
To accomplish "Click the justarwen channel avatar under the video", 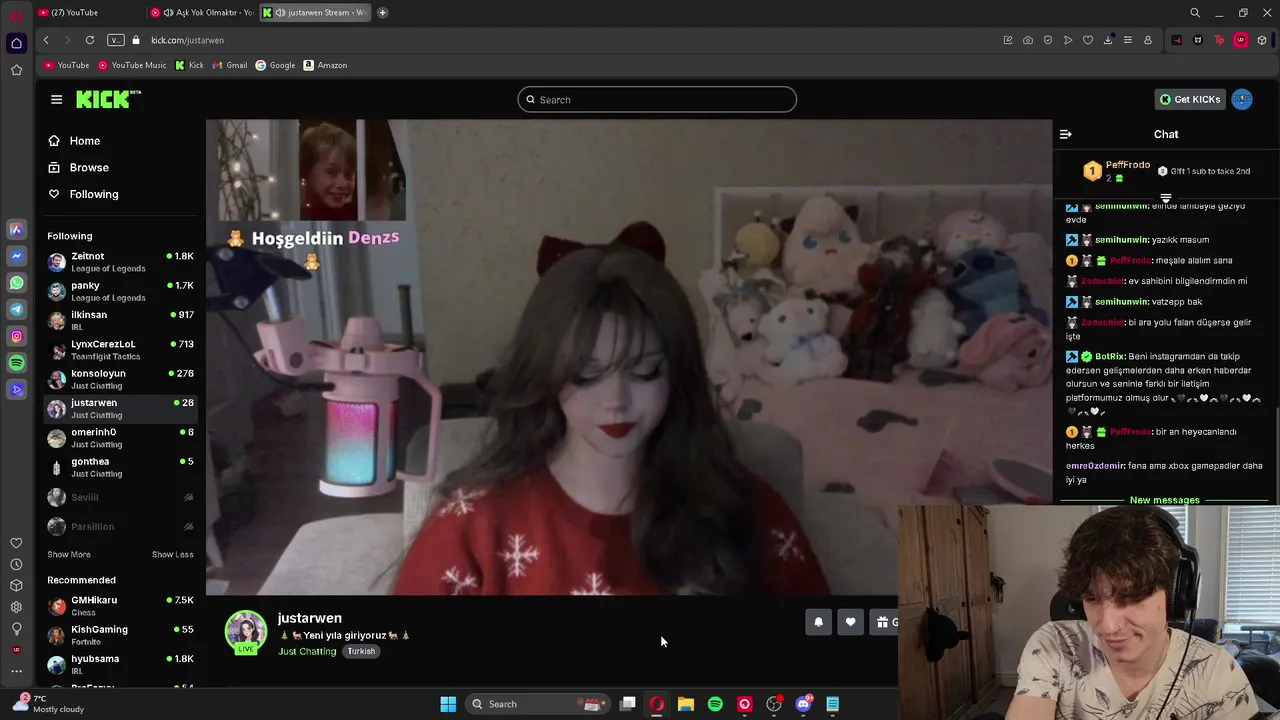I will coord(246,631).
